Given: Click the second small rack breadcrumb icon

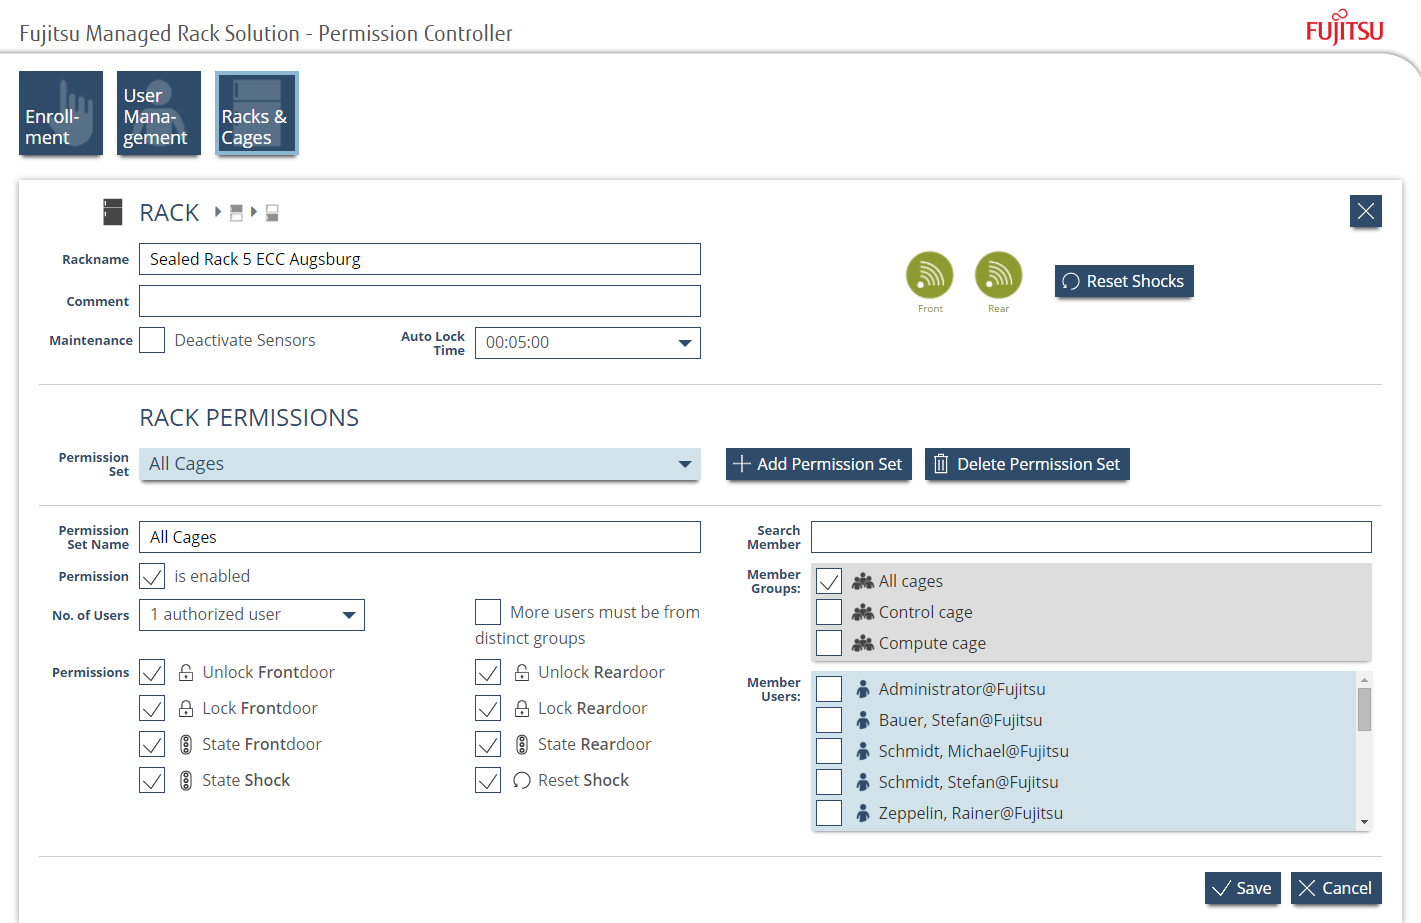Looking at the screenshot, I should (272, 213).
